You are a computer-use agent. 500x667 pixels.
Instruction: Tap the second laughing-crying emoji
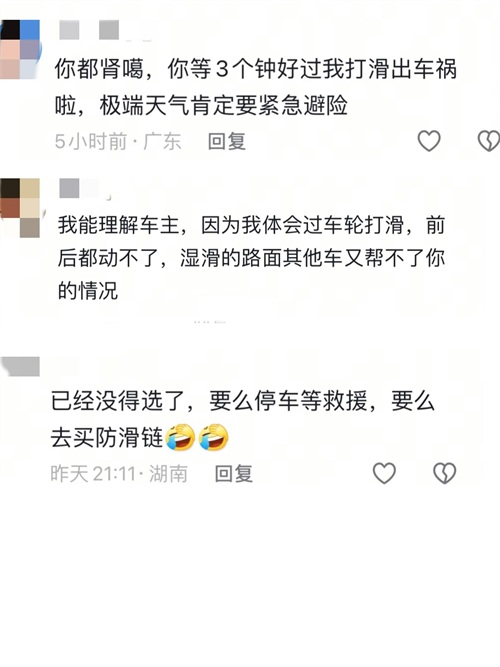click(x=214, y=437)
